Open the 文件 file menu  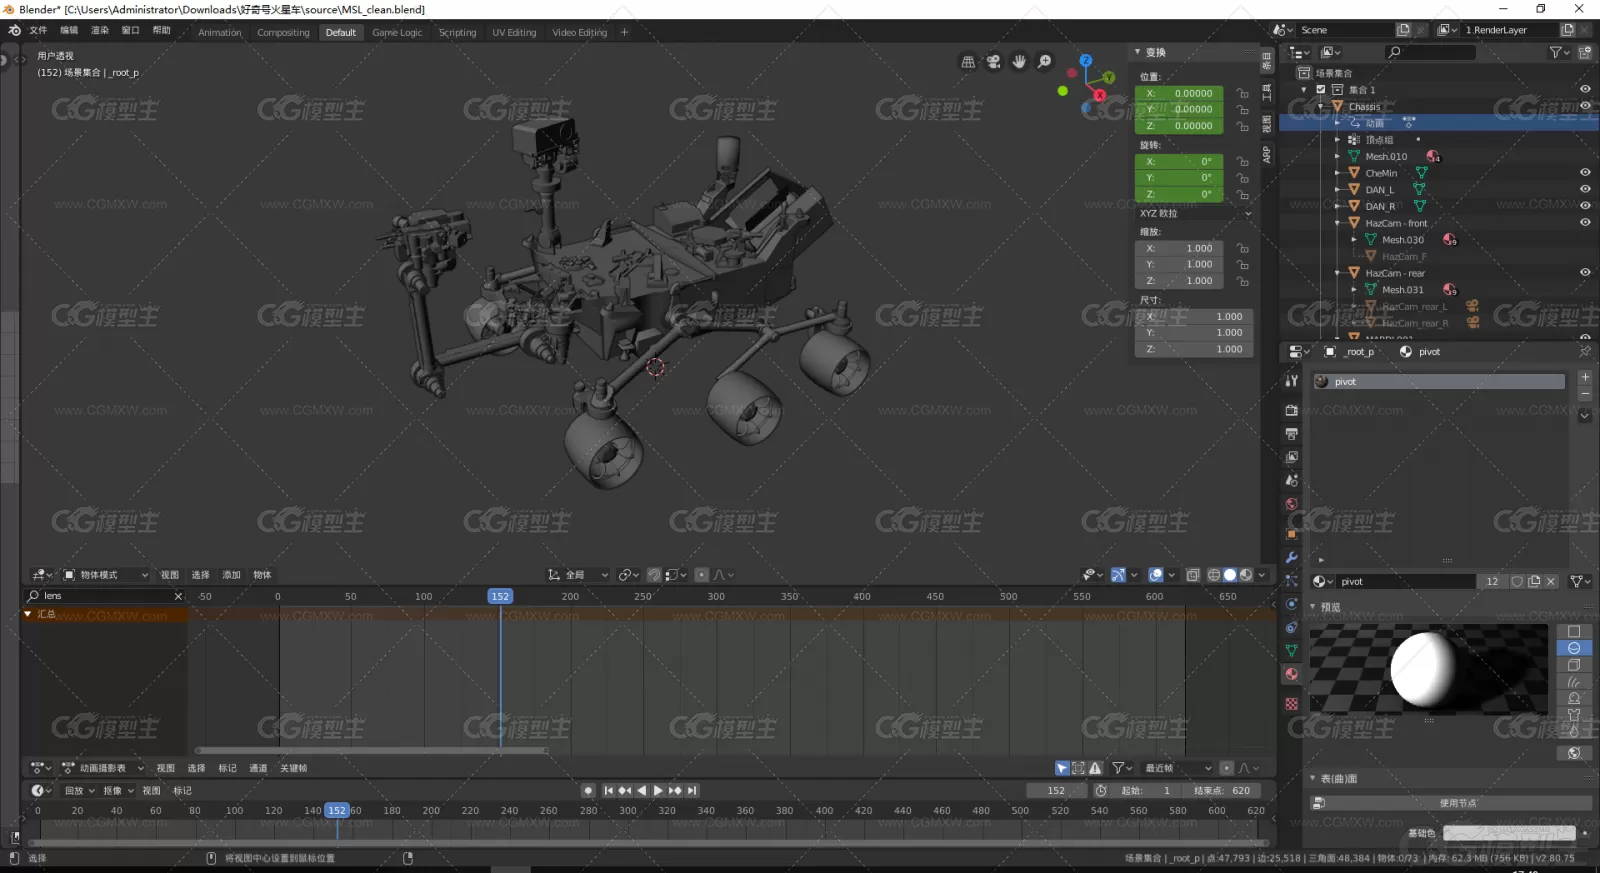tap(38, 31)
